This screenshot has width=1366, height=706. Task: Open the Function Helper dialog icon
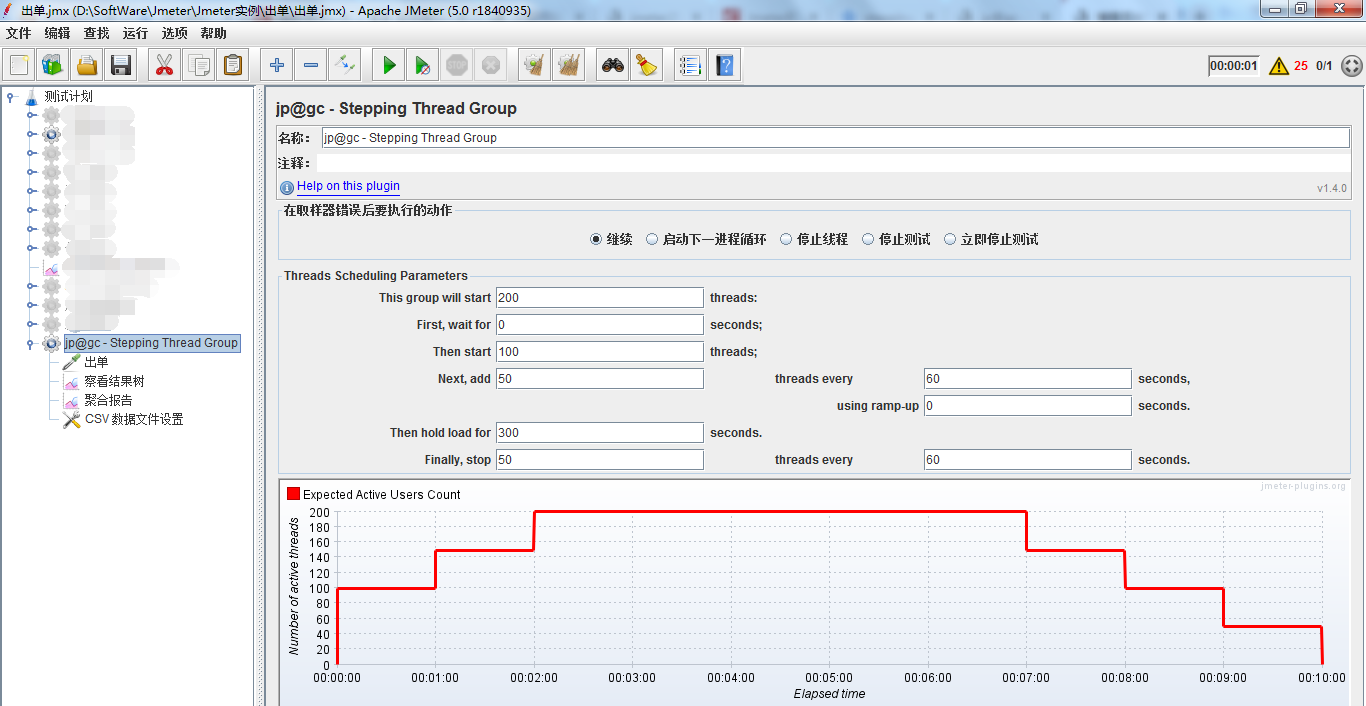coord(690,66)
